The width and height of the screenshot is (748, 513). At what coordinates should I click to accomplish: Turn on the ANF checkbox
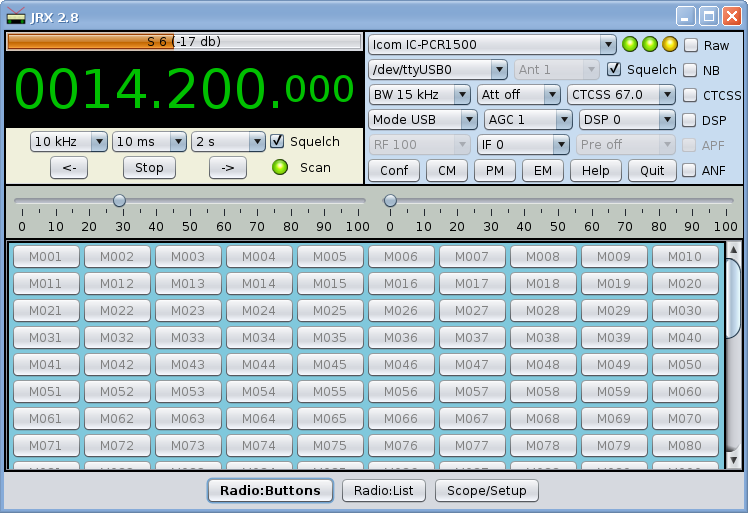(x=690, y=170)
